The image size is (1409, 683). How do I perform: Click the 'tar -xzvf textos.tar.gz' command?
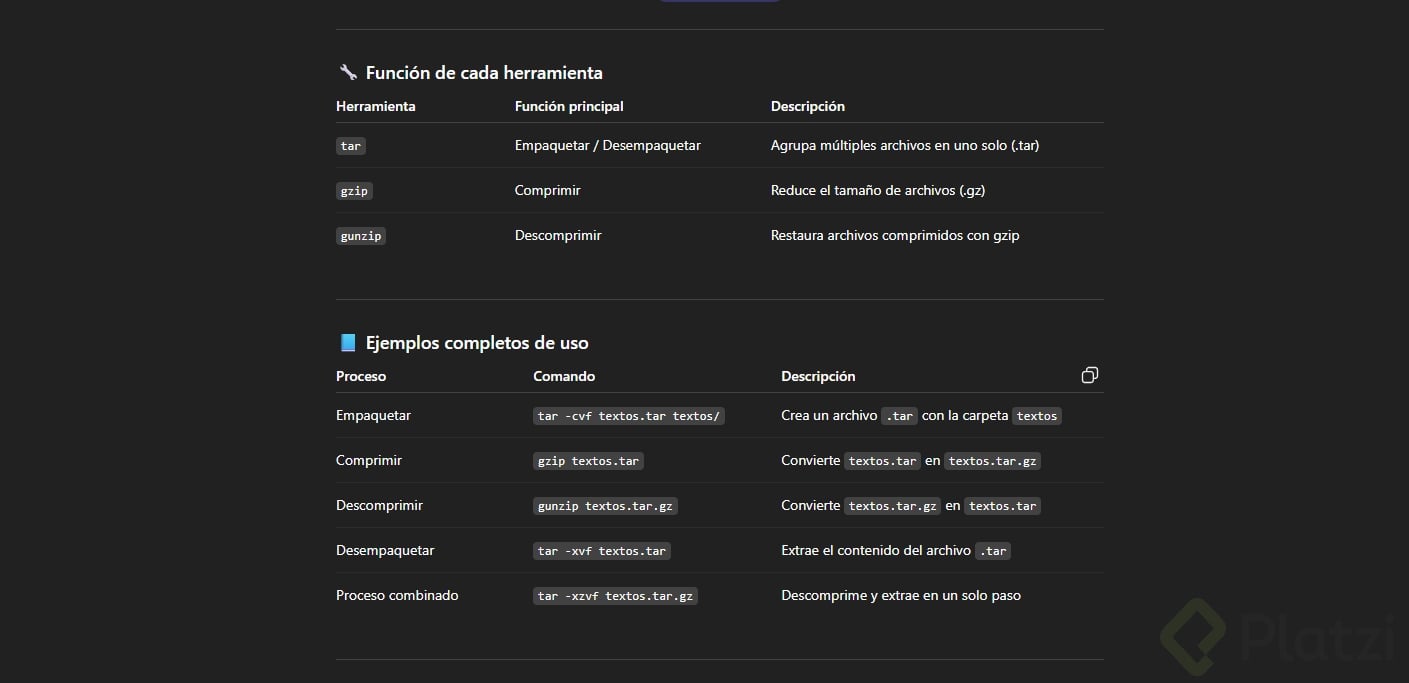615,596
